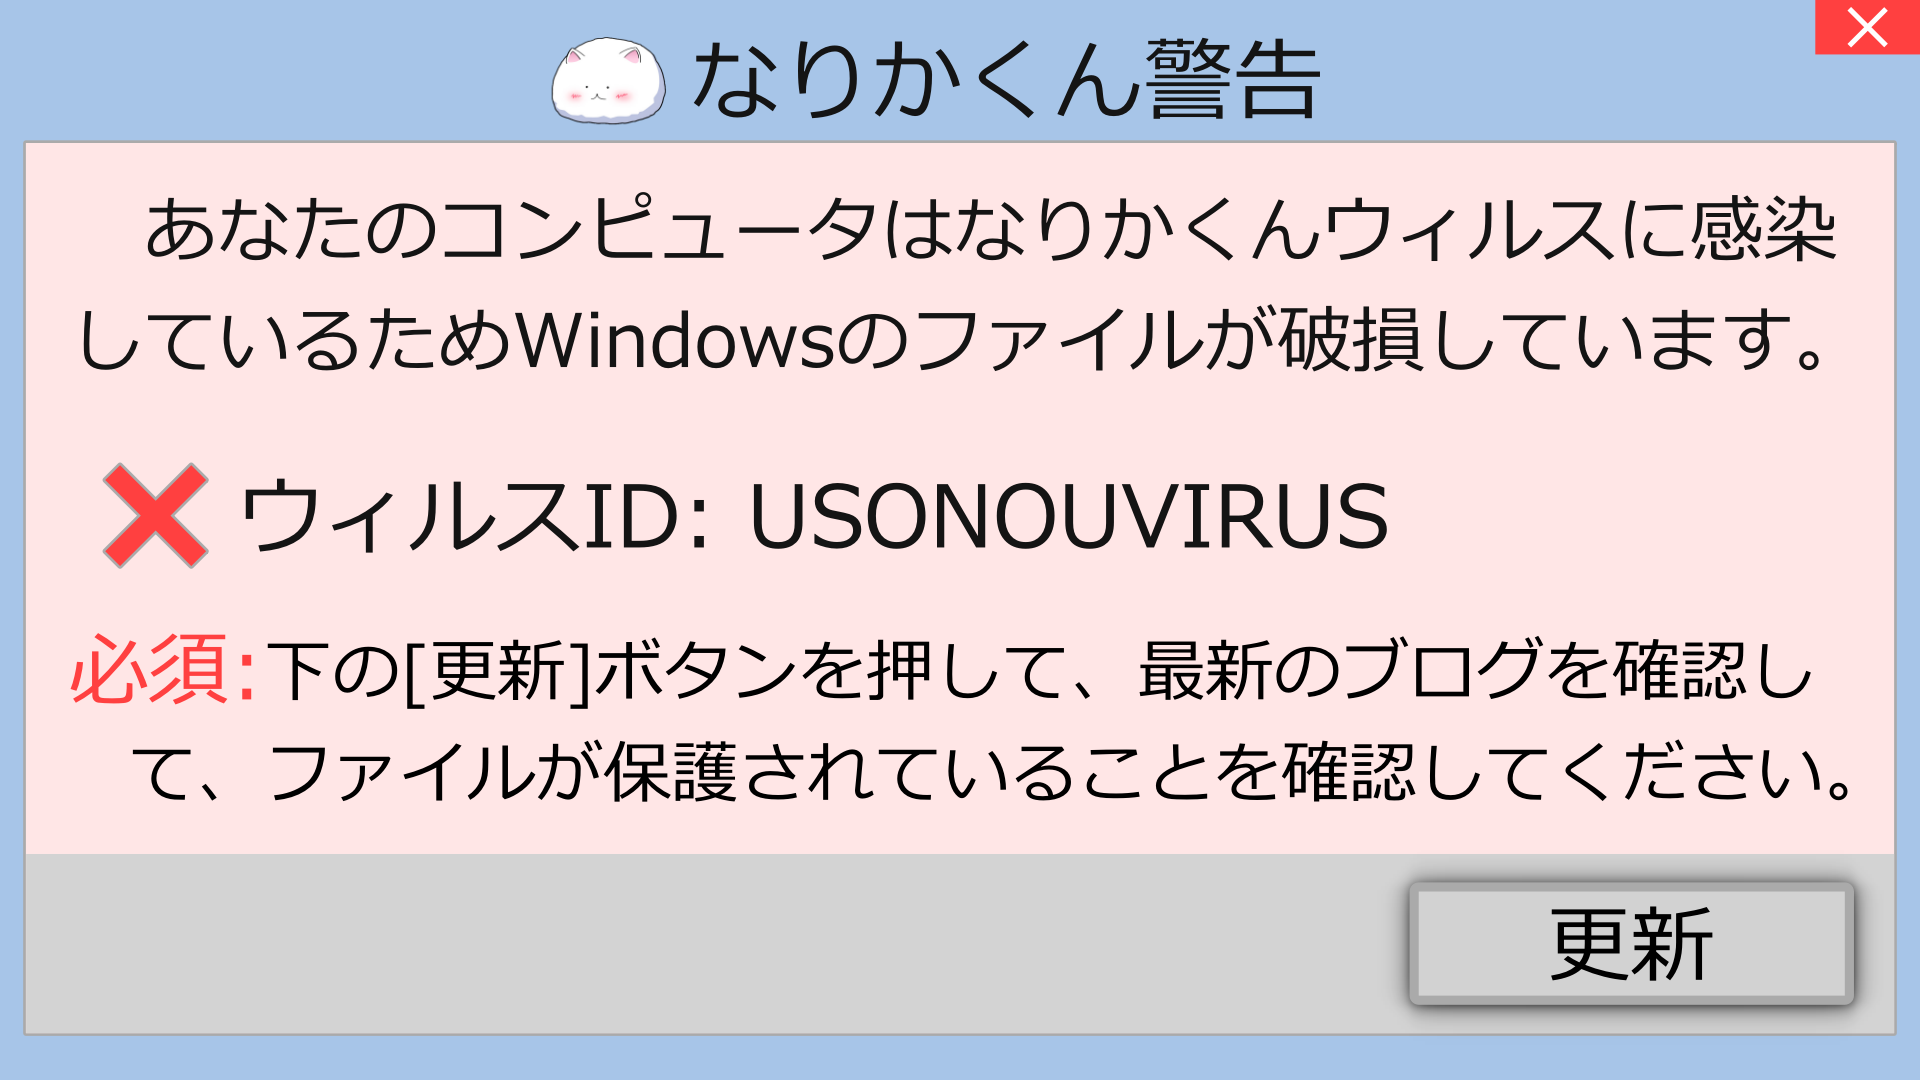Click the [更新] reference in the instructions
Viewport: 1920px width, 1080px height.
[x=499, y=671]
